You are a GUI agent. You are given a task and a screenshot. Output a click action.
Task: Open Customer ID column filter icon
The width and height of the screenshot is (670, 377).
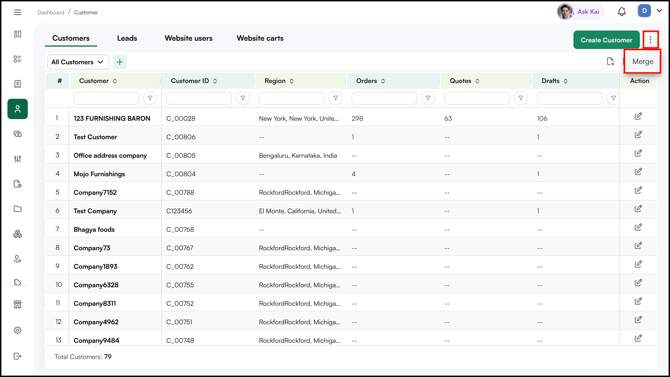243,98
